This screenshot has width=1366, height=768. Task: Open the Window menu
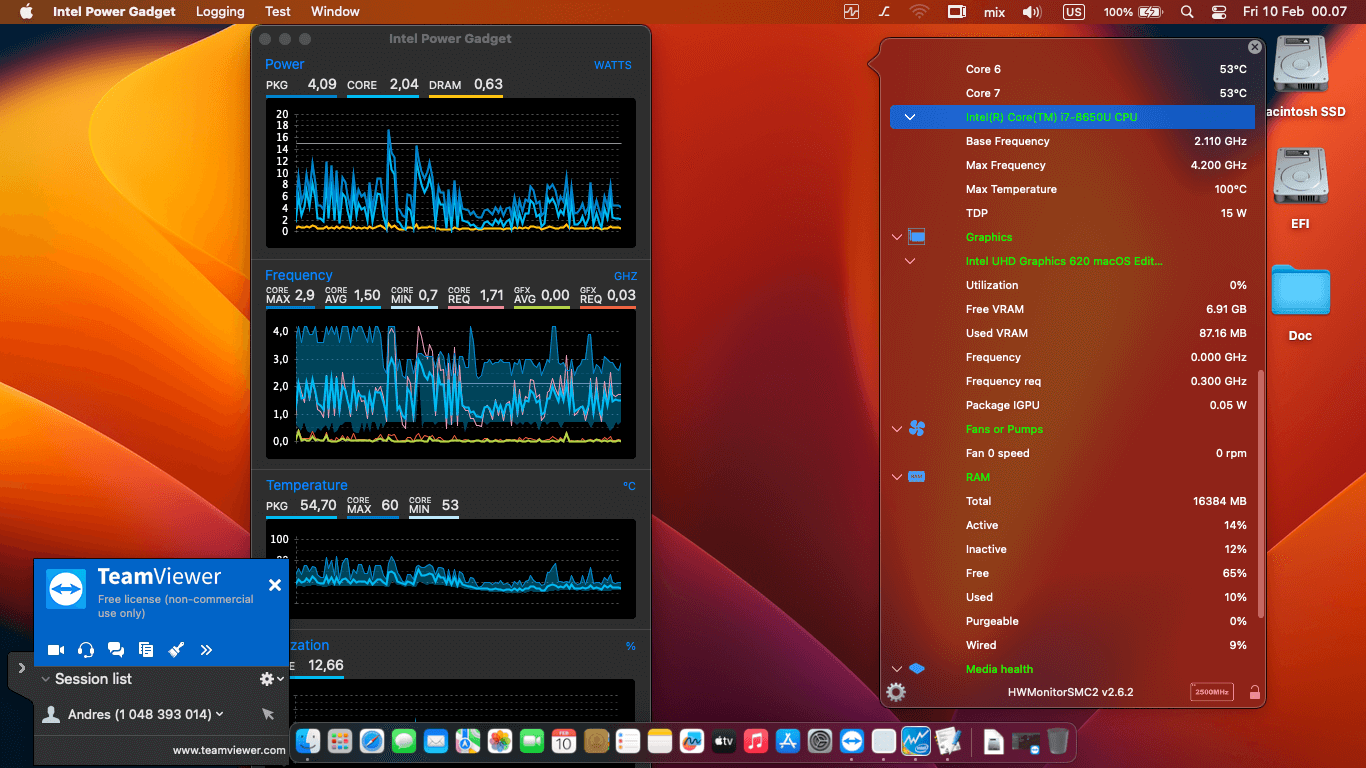pyautogui.click(x=335, y=12)
